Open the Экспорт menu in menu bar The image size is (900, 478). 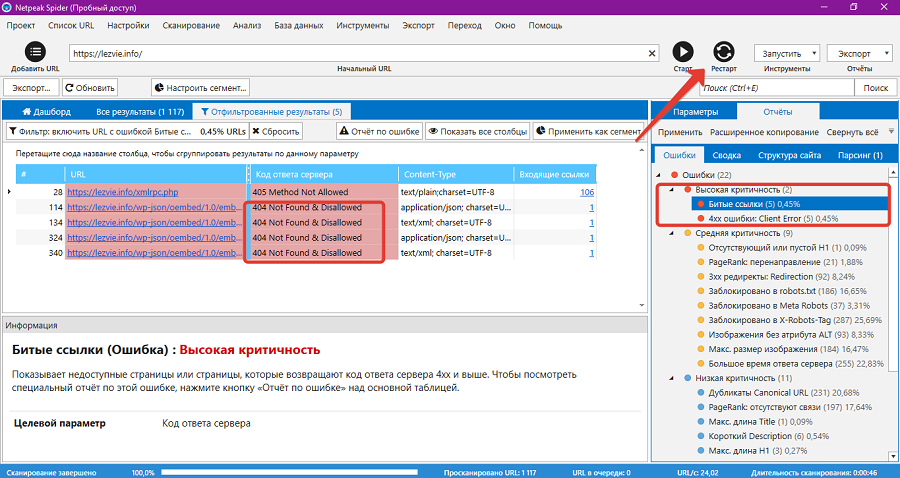click(x=418, y=25)
